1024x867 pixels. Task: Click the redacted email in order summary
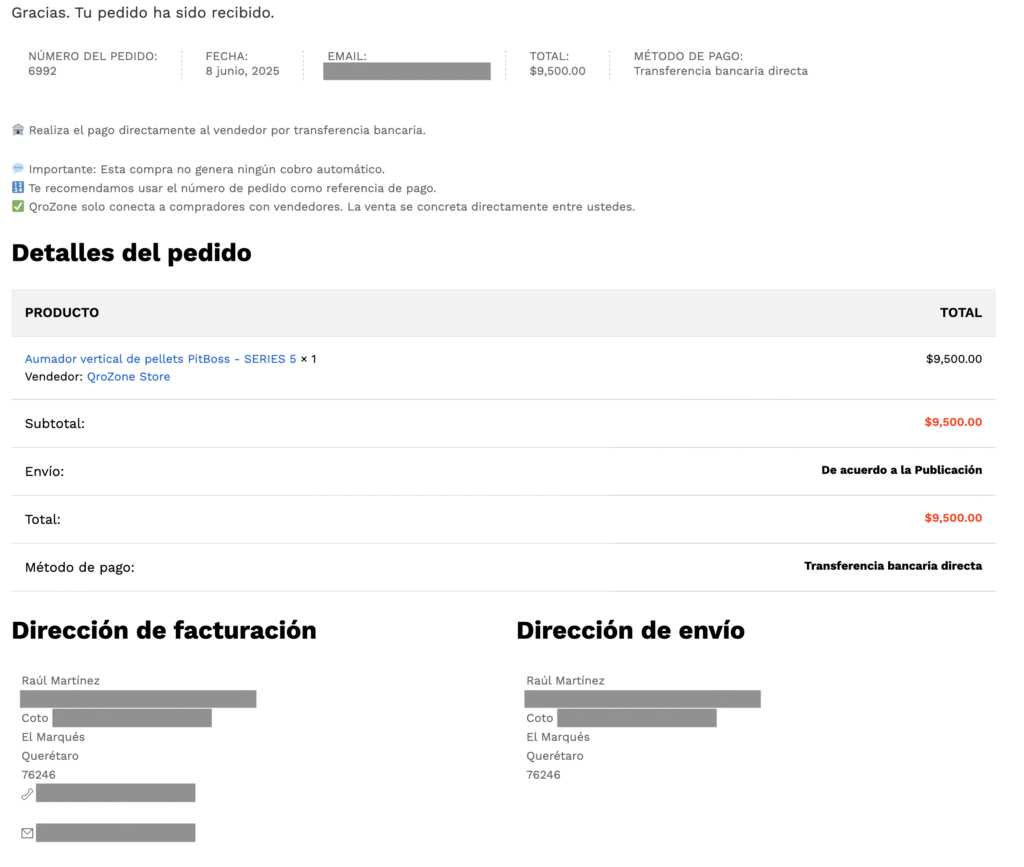pyautogui.click(x=407, y=71)
